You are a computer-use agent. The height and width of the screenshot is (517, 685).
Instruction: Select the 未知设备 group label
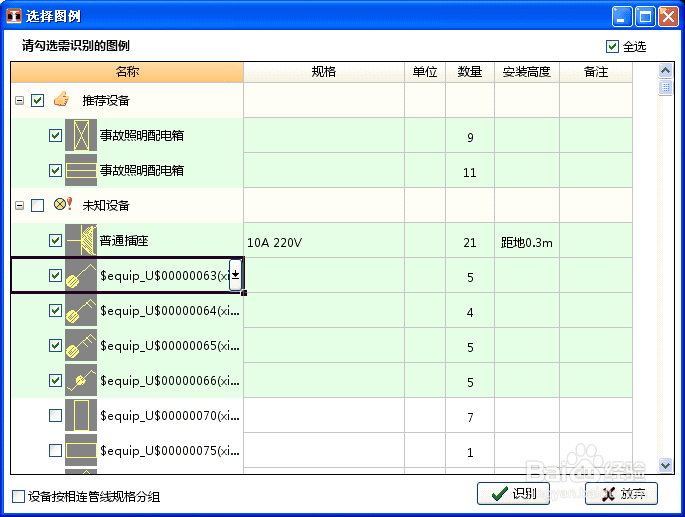click(106, 205)
